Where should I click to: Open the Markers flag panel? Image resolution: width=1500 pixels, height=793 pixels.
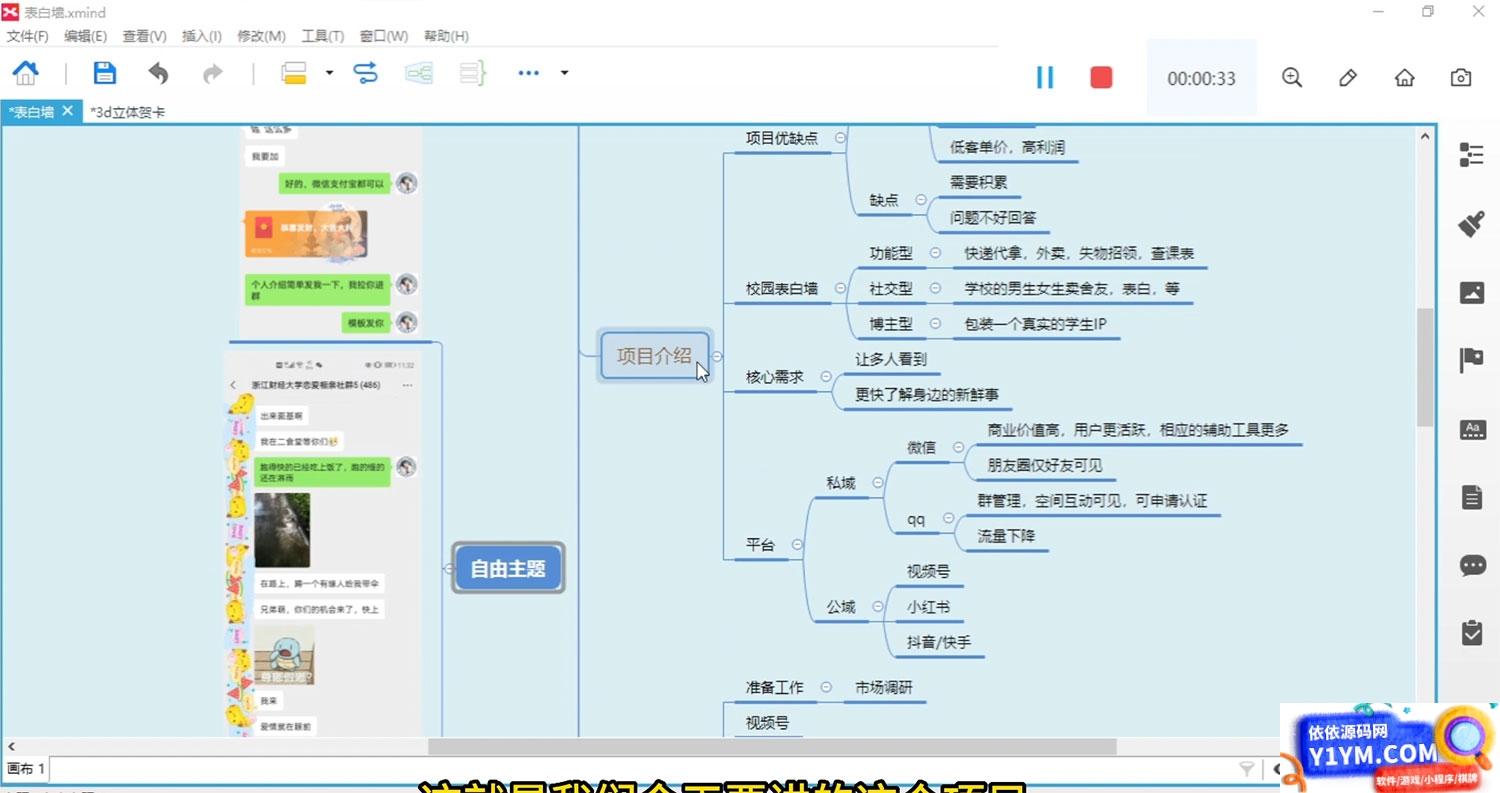pyautogui.click(x=1472, y=360)
